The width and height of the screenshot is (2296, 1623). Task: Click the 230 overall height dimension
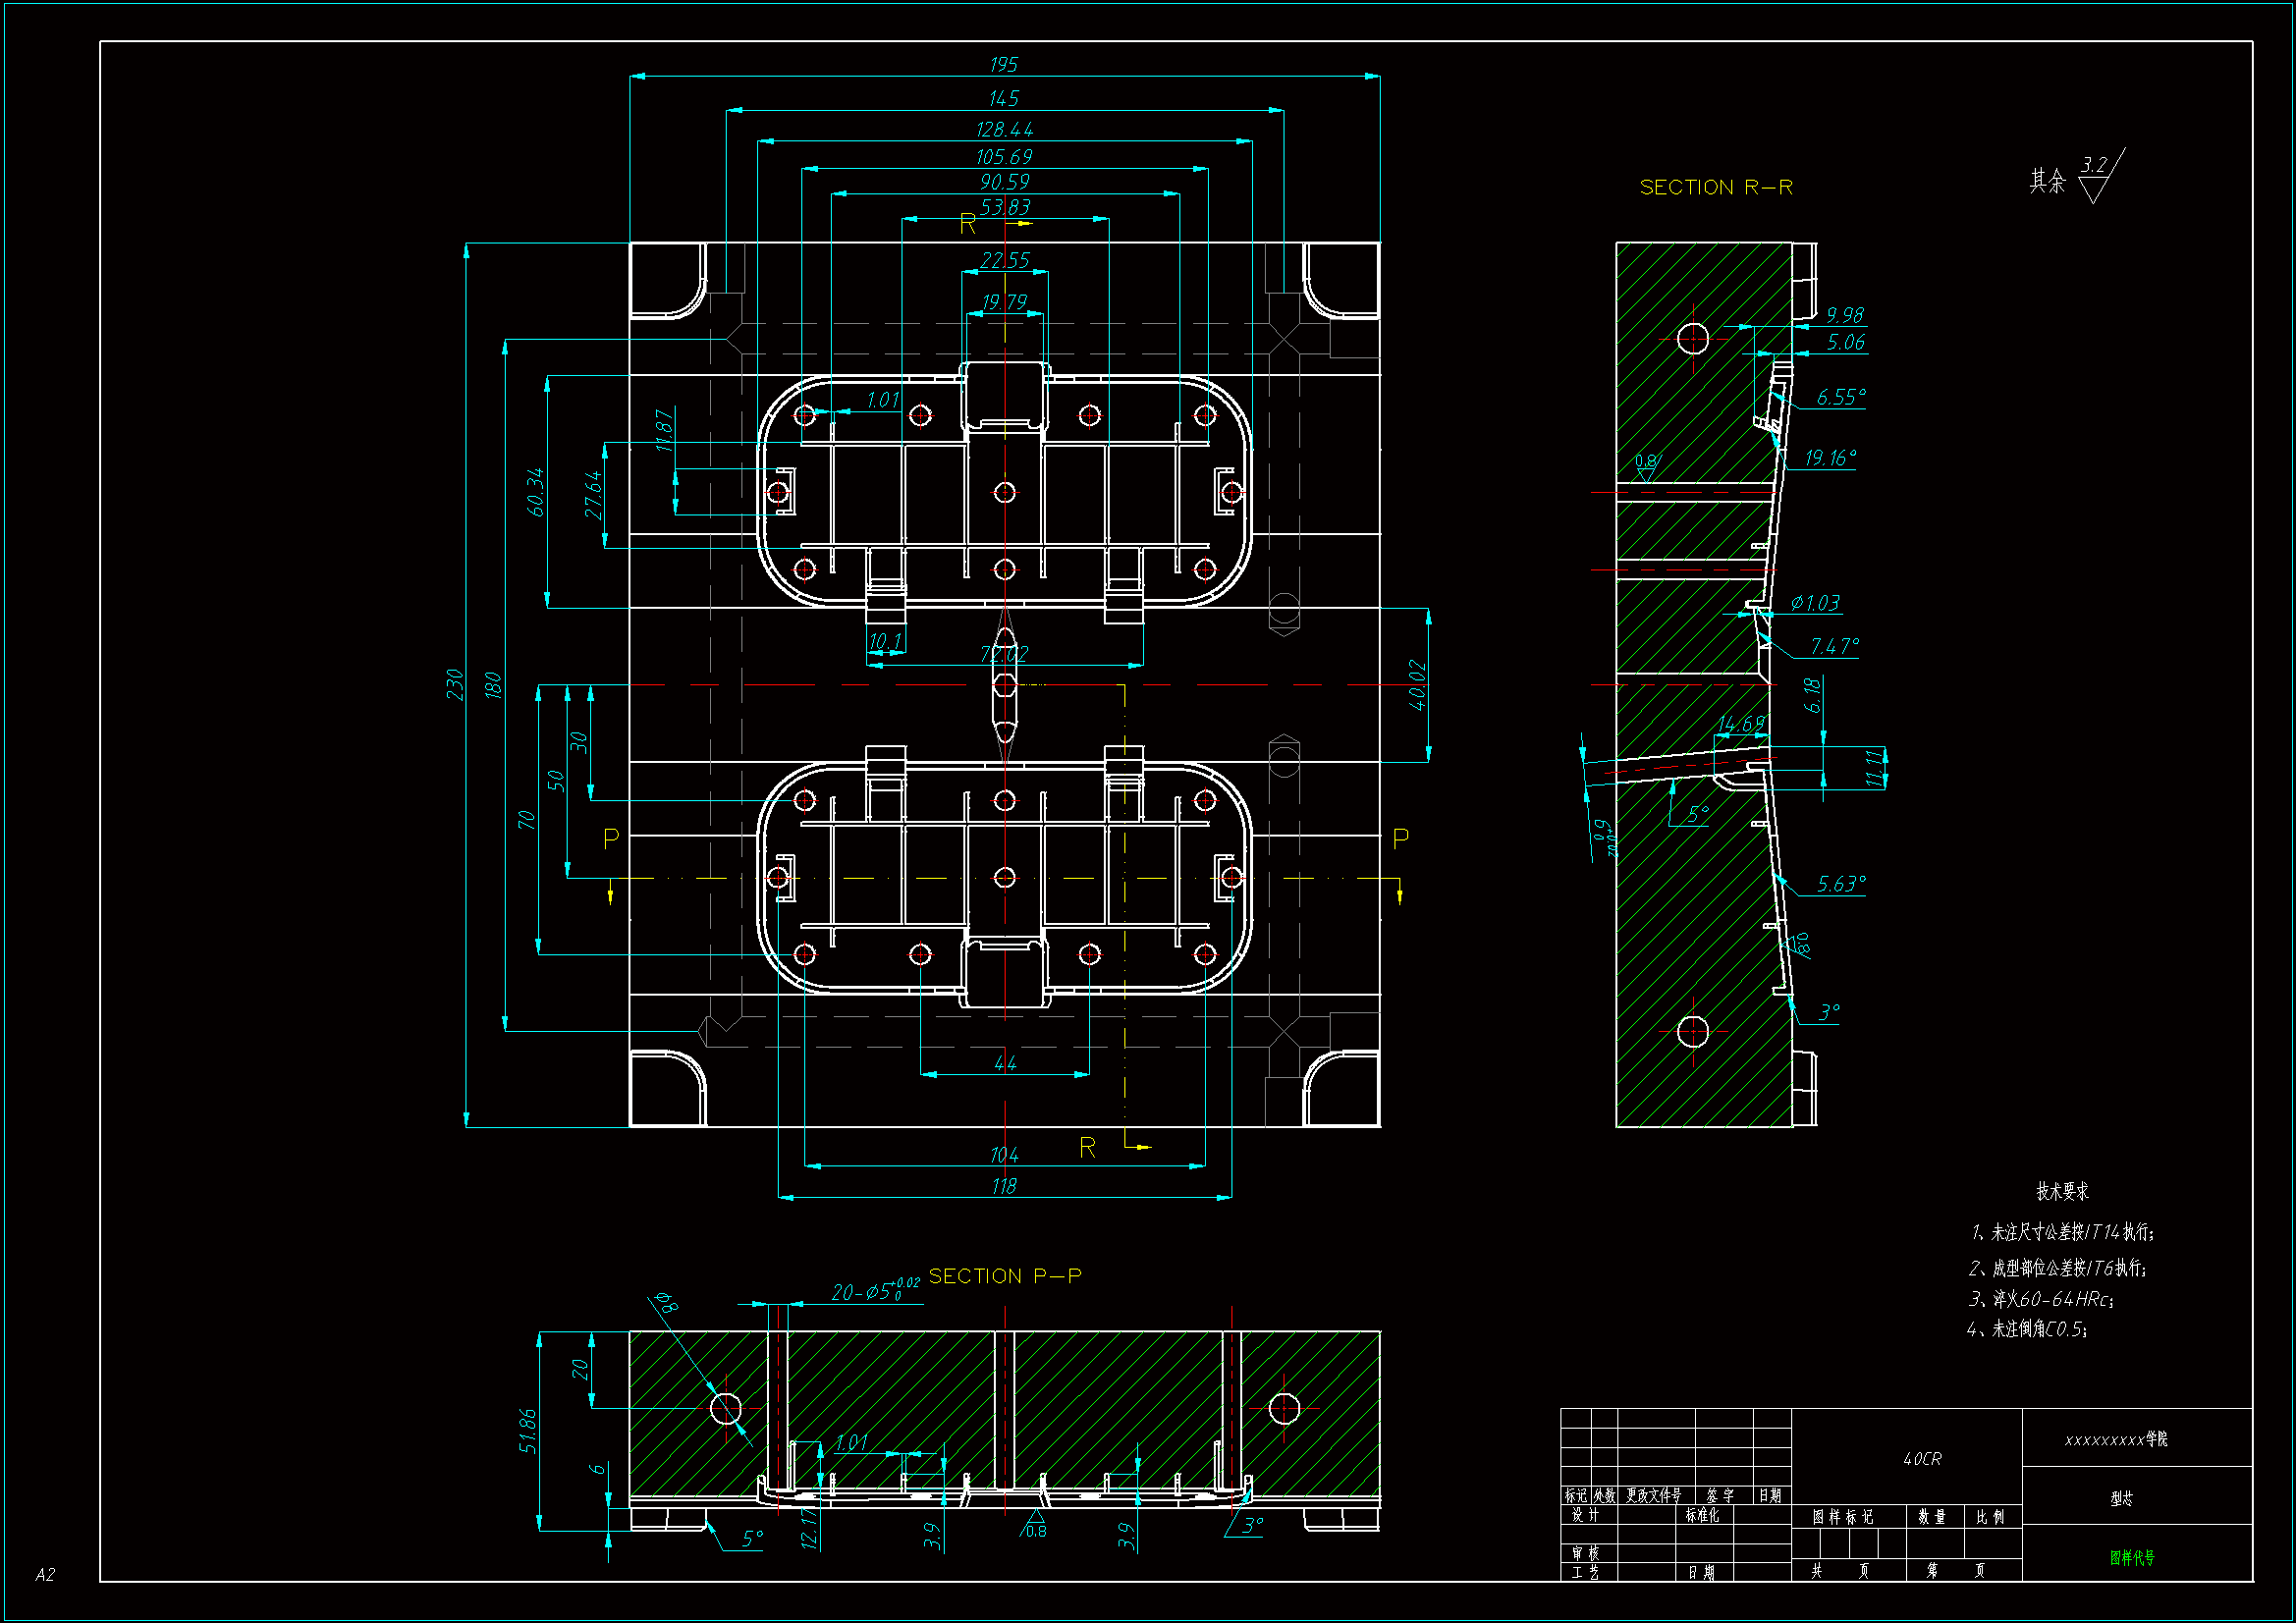coord(455,684)
